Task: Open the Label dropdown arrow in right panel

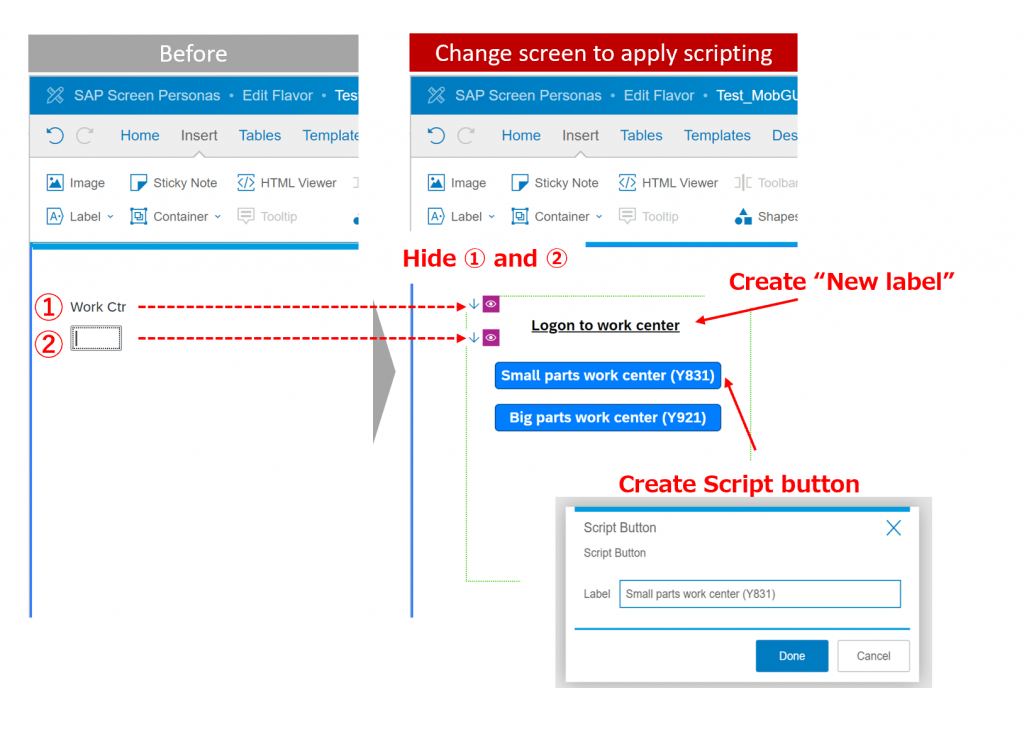Action: 492,217
